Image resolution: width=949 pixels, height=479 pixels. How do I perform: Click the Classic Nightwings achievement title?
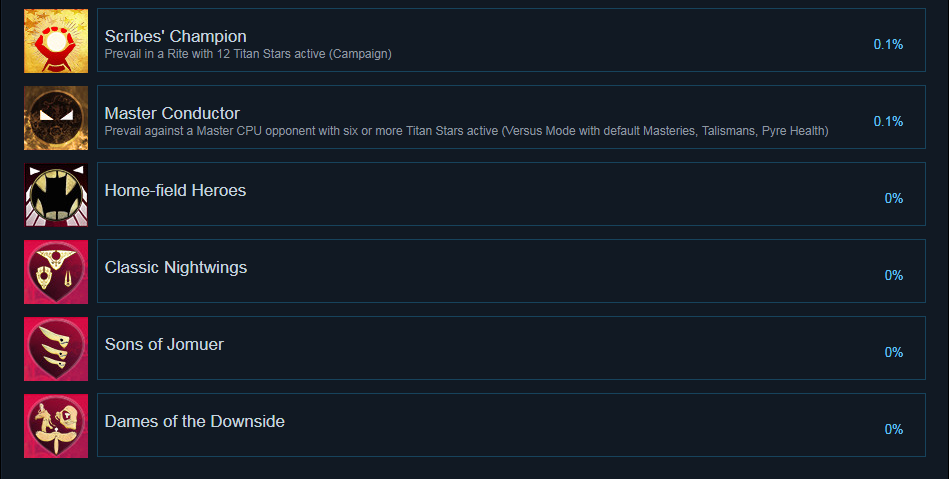click(176, 267)
